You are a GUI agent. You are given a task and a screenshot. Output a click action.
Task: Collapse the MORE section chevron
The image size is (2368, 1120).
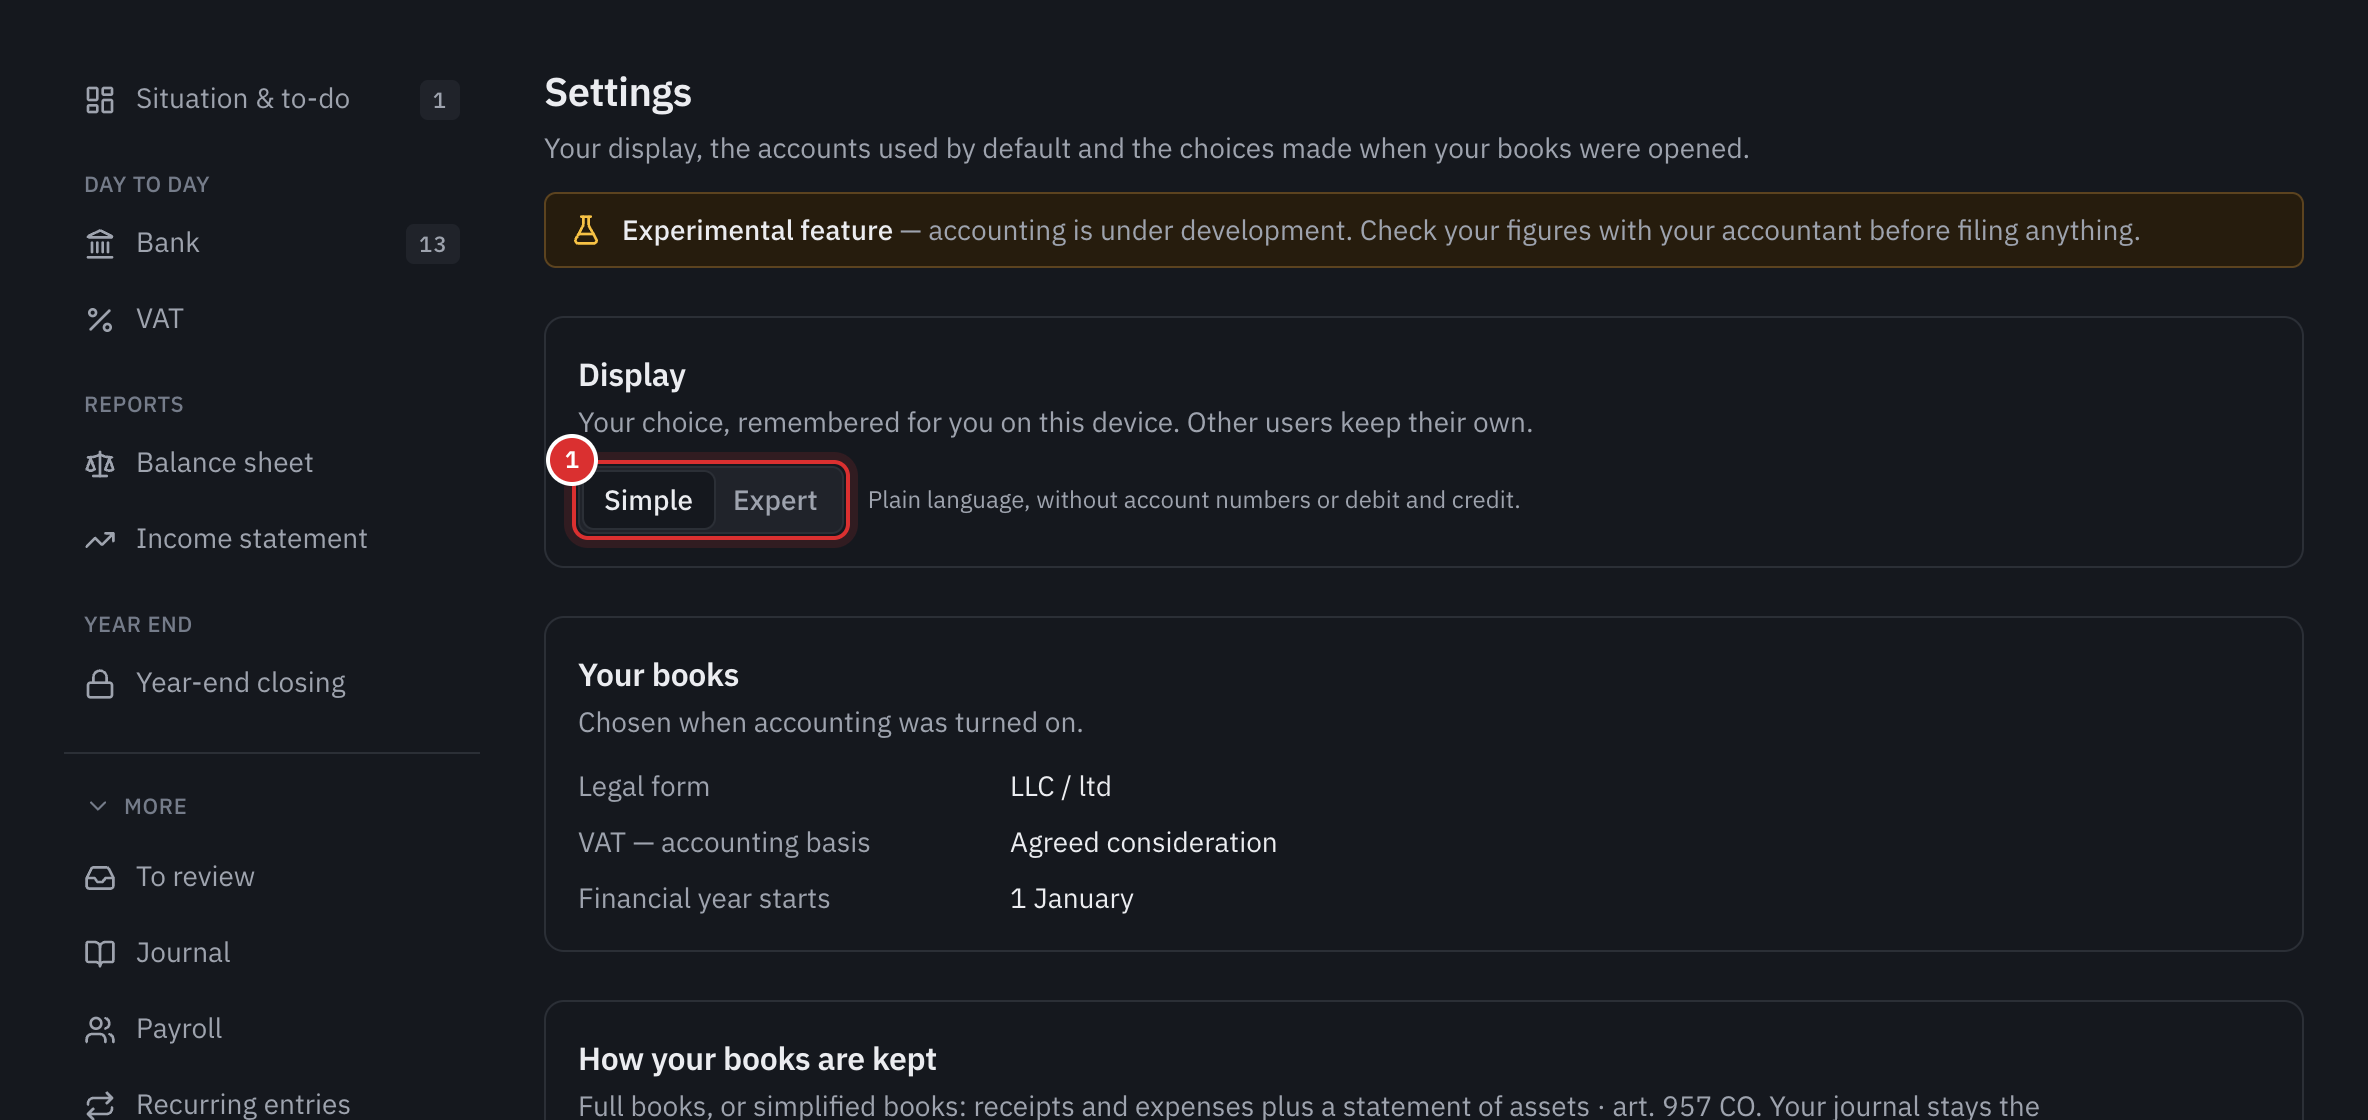pyautogui.click(x=98, y=806)
